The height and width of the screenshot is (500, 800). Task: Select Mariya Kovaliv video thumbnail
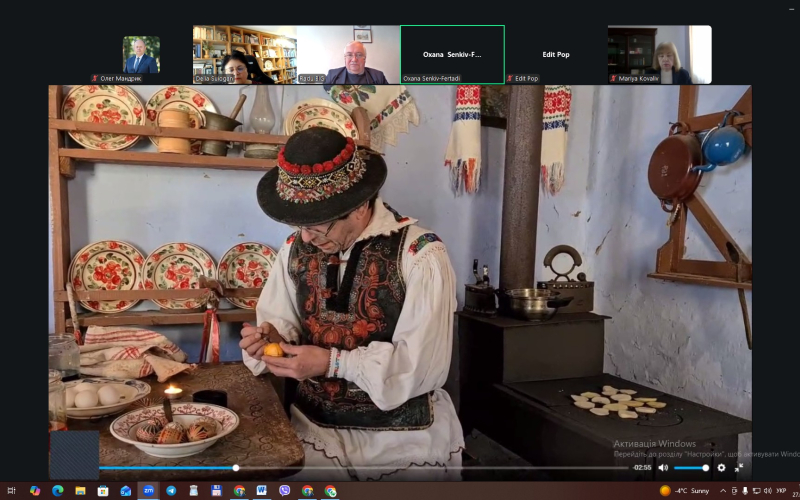659,54
